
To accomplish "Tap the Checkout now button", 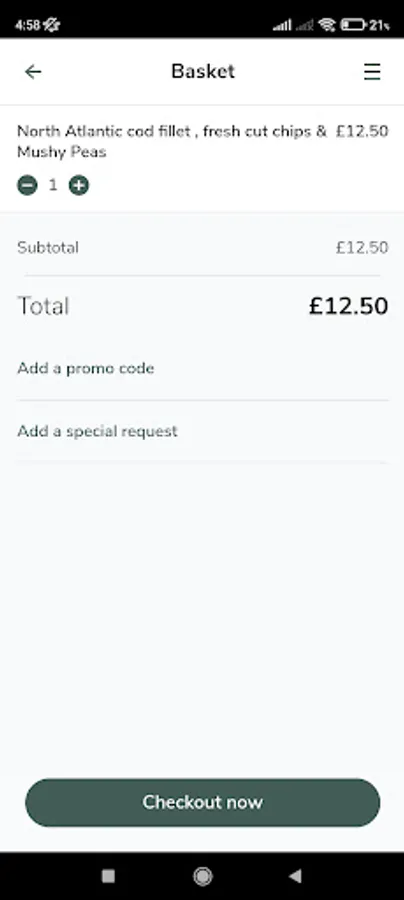I will pos(203,802).
